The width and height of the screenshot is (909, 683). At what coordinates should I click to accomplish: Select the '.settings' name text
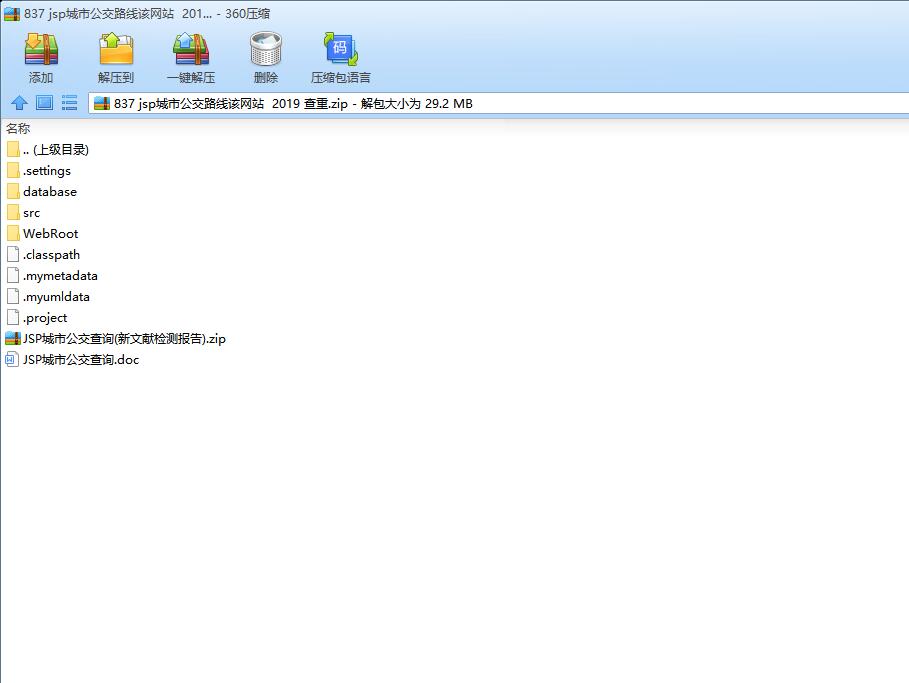47,171
